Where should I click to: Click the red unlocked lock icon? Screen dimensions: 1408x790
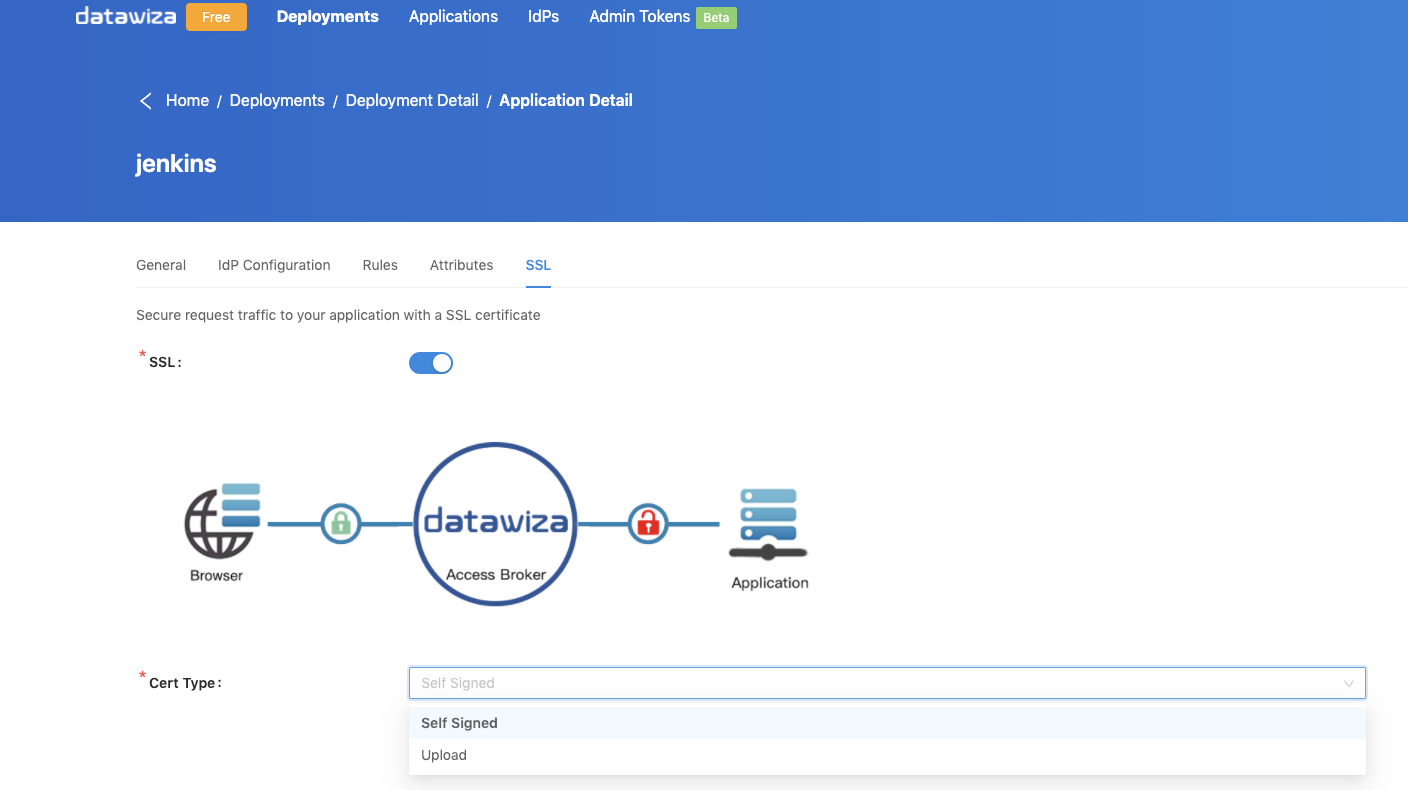click(648, 523)
